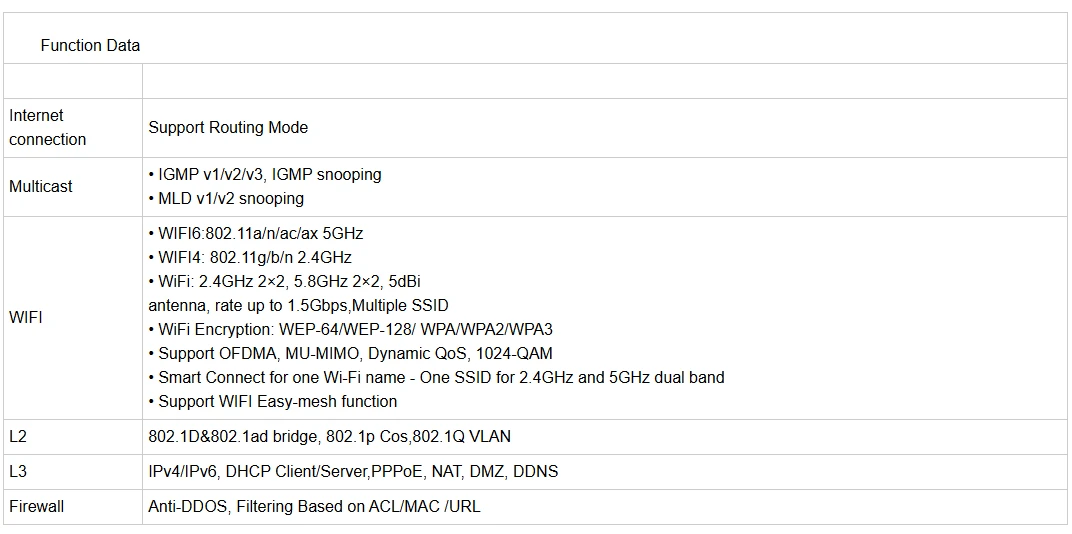Select the L2 row label
This screenshot has height=534, width=1072.
pyautogui.click(x=18, y=437)
